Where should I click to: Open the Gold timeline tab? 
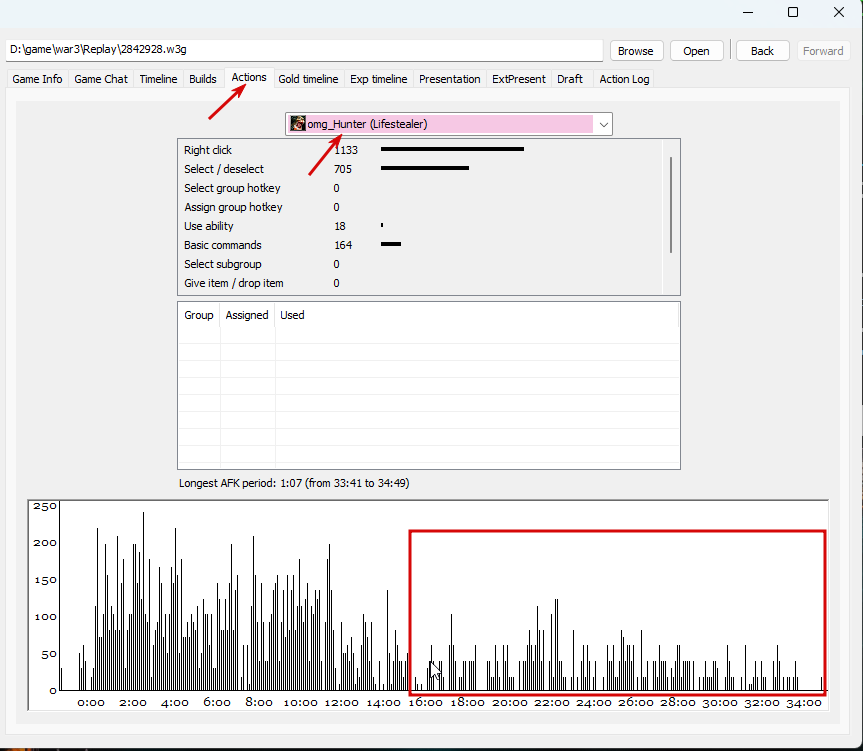click(x=308, y=79)
